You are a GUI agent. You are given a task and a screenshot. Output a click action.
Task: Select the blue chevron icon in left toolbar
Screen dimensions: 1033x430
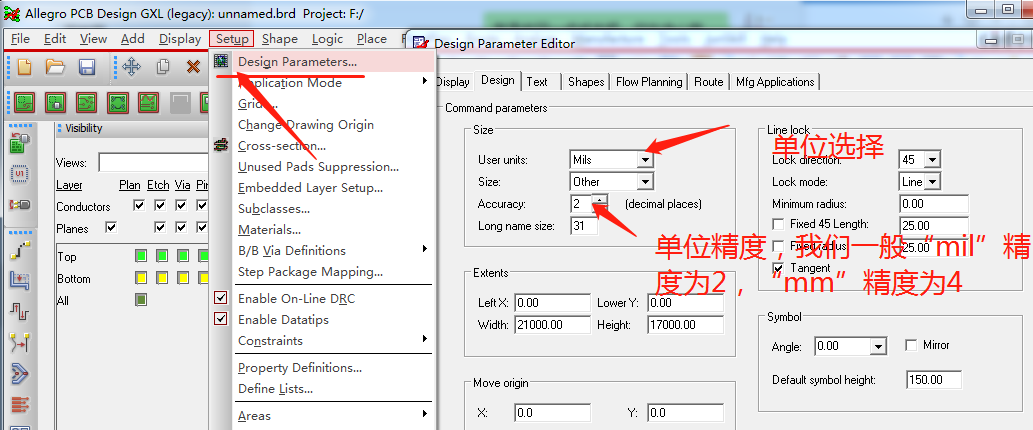(x=20, y=374)
